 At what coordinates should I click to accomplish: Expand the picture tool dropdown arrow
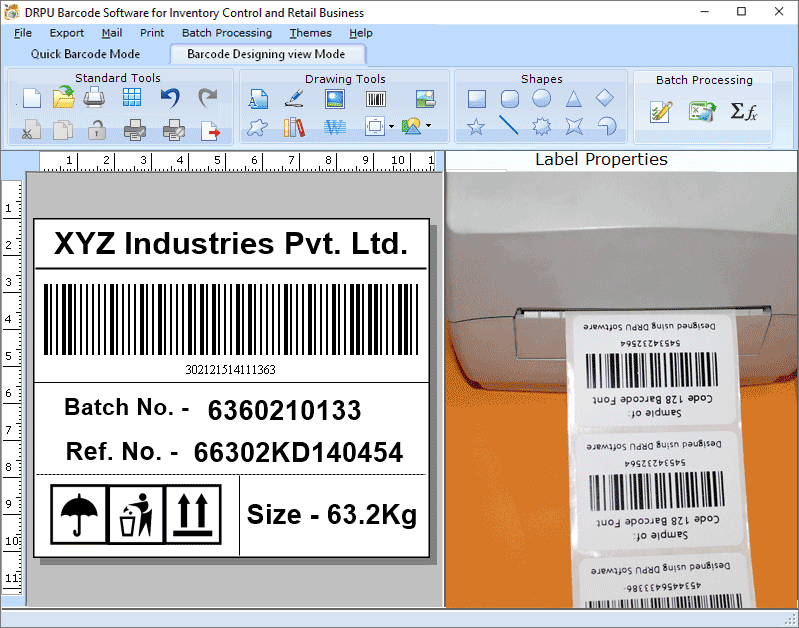429,125
